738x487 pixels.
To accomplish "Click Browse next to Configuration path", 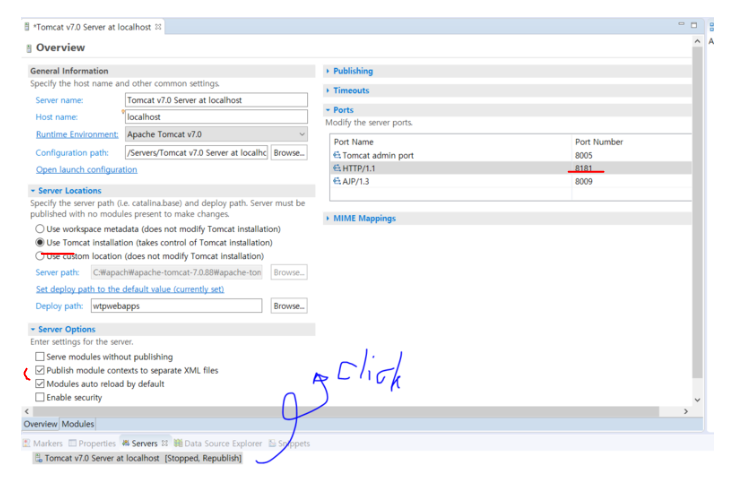I will pos(289,153).
